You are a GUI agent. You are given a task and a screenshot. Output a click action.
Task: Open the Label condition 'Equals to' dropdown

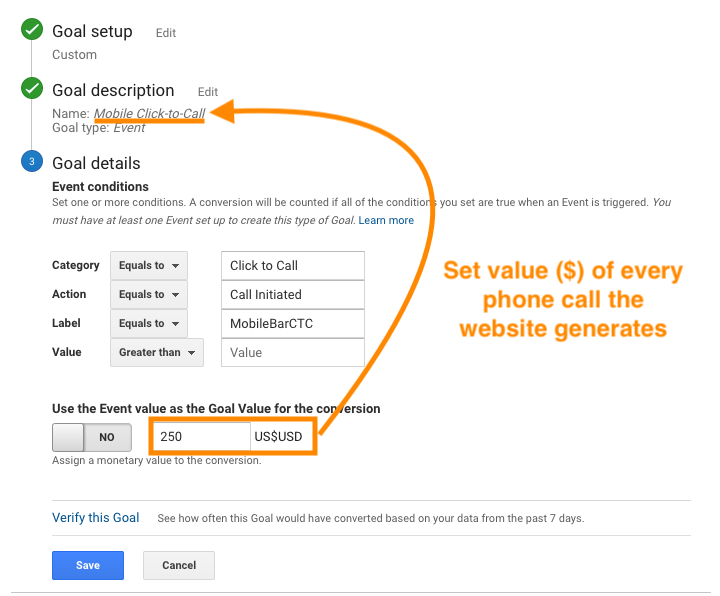pyautogui.click(x=148, y=324)
